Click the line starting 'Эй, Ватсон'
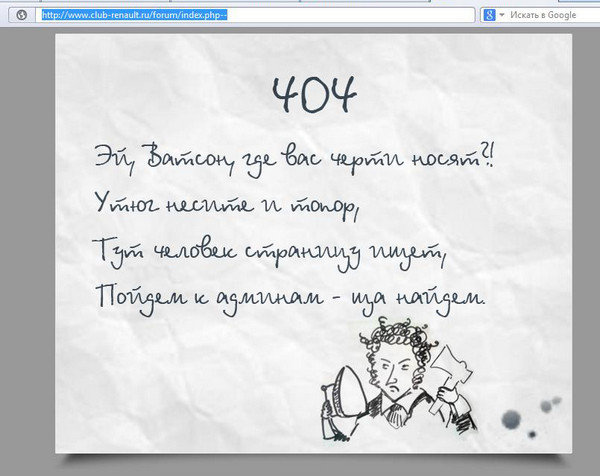 point(297,157)
